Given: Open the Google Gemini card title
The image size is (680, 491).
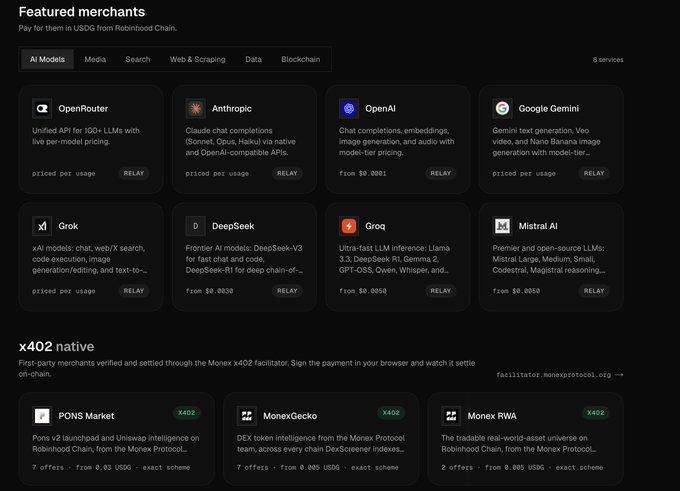Looking at the screenshot, I should (549, 108).
